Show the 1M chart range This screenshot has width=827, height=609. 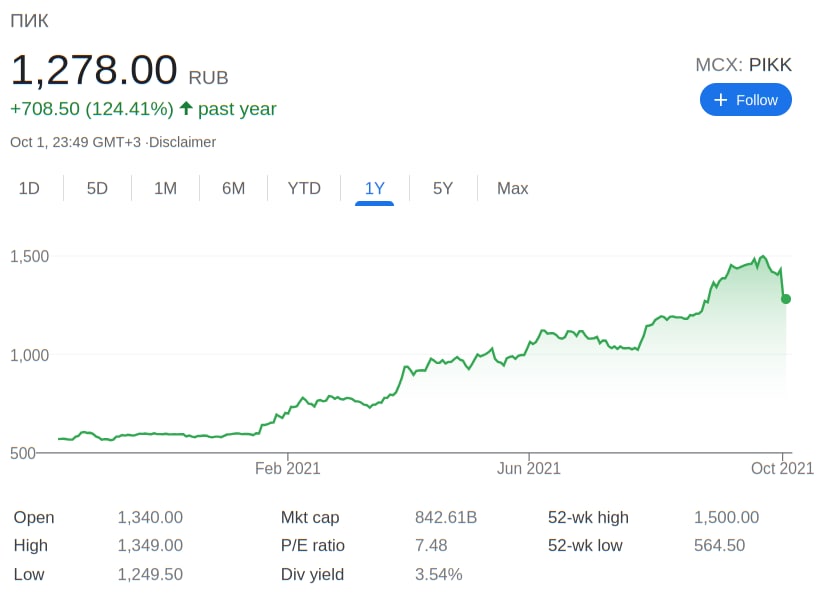pos(165,188)
